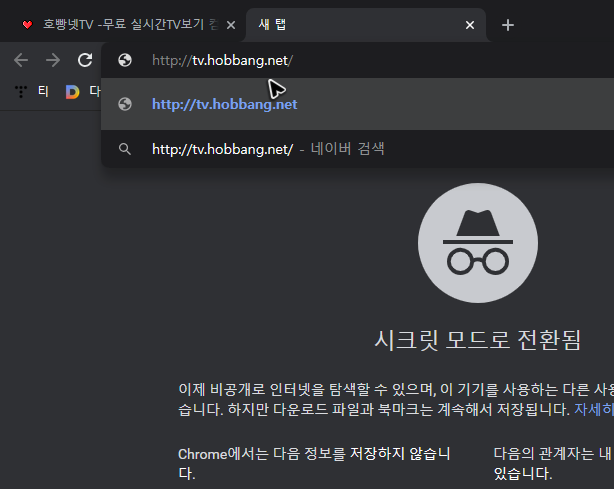Image resolution: width=614 pixels, height=489 pixels.
Task: Switch to the 호빵넷TV tab
Action: pos(125,25)
